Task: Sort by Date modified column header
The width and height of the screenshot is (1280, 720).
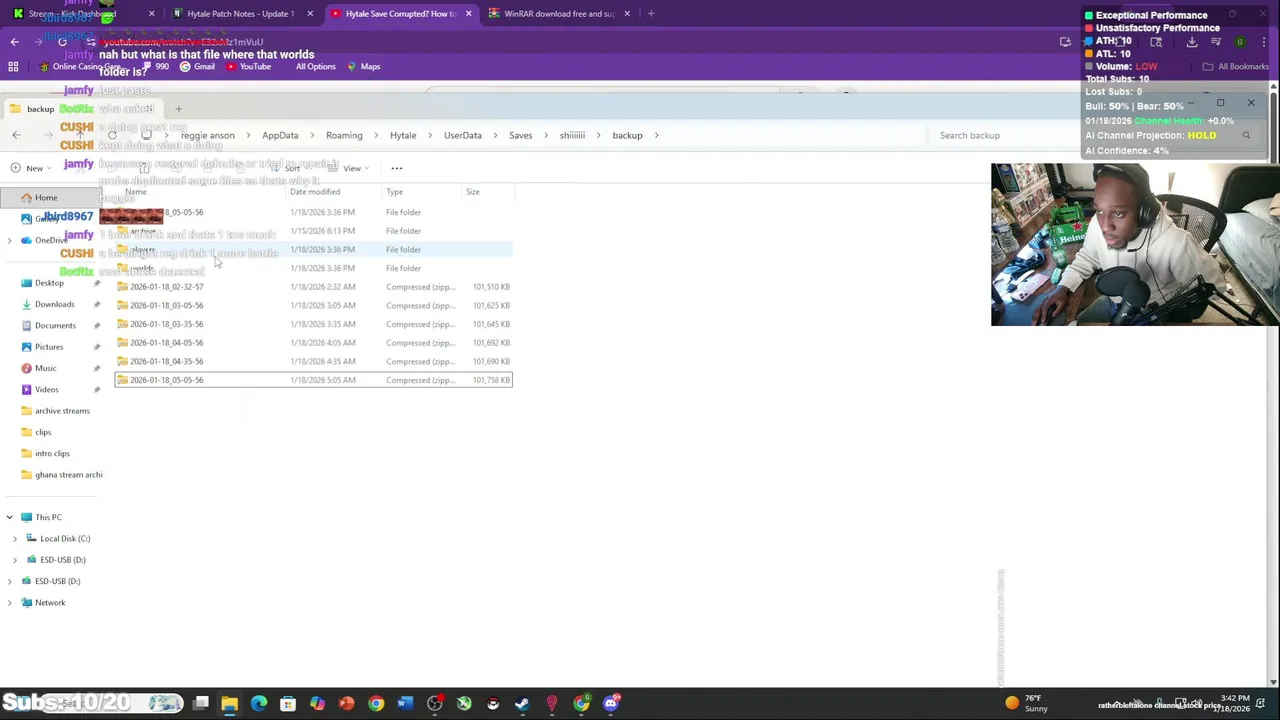Action: 315,192
